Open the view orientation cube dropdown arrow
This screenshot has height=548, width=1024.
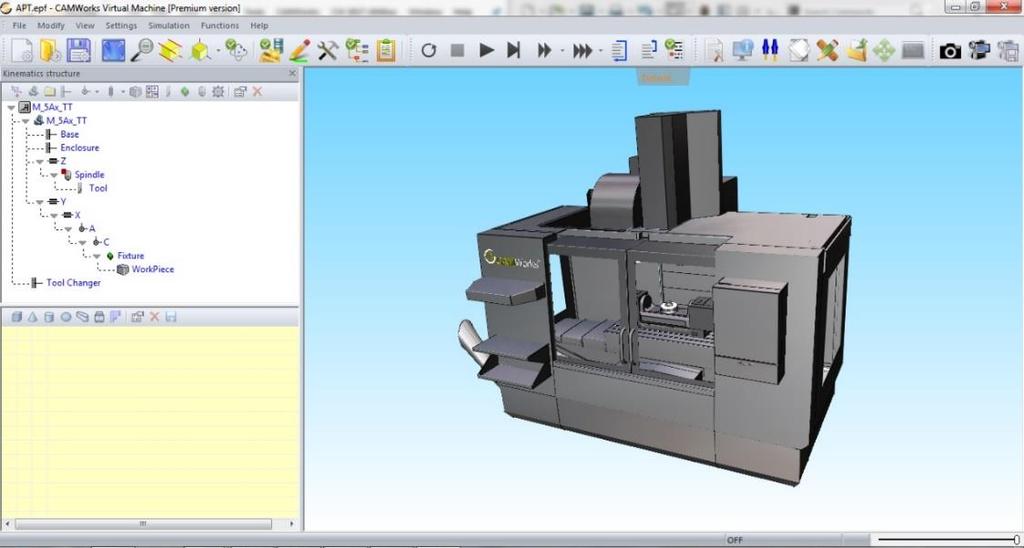click(x=218, y=50)
